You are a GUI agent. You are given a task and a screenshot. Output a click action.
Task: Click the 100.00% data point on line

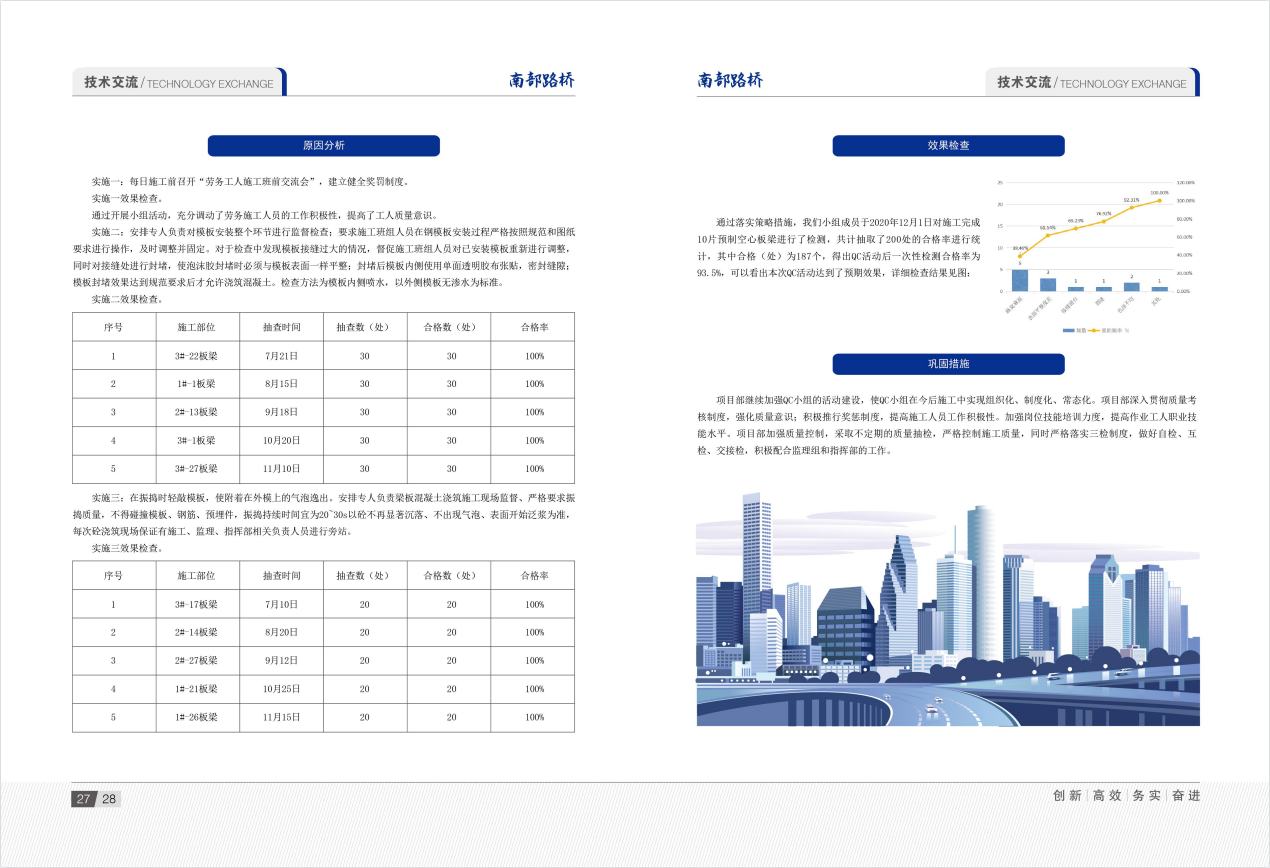[x=1160, y=200]
